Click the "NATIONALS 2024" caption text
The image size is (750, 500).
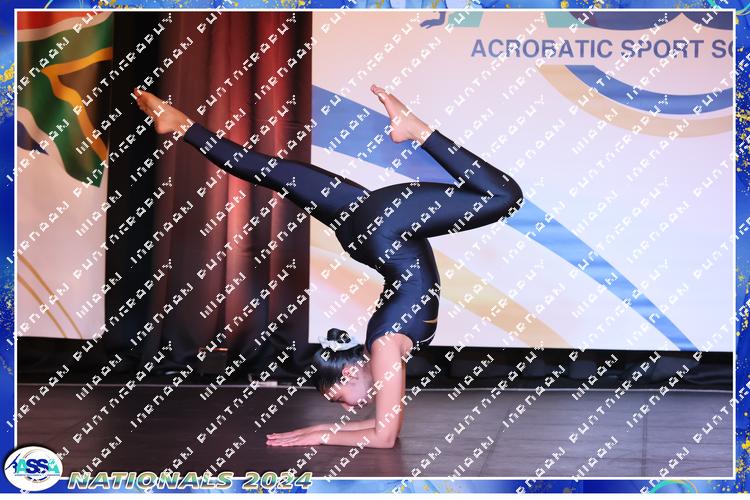[x=190, y=480]
